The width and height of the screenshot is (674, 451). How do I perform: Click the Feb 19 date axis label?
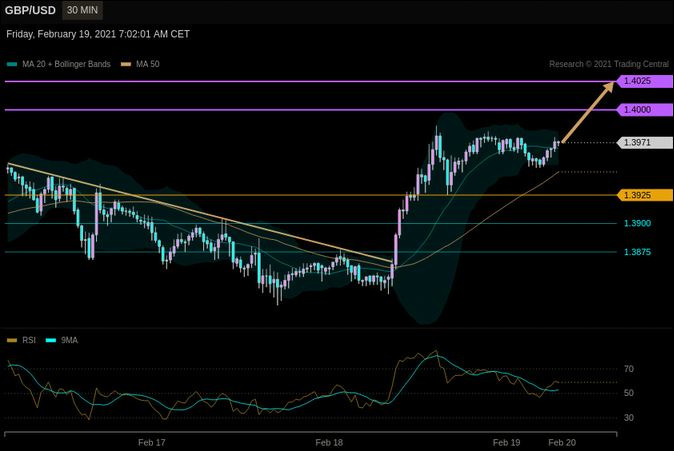(506, 442)
